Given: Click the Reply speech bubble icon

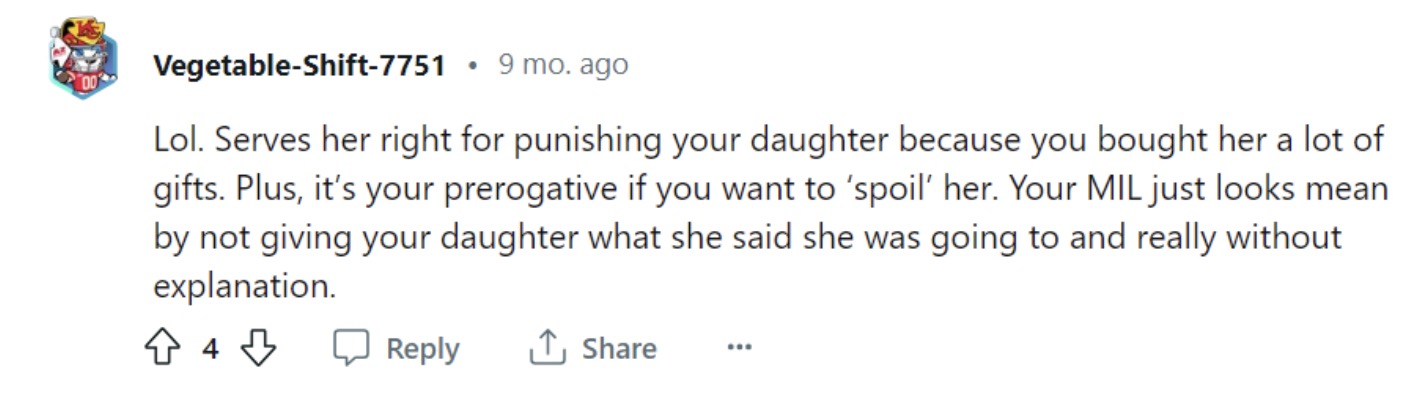Looking at the screenshot, I should click(353, 348).
